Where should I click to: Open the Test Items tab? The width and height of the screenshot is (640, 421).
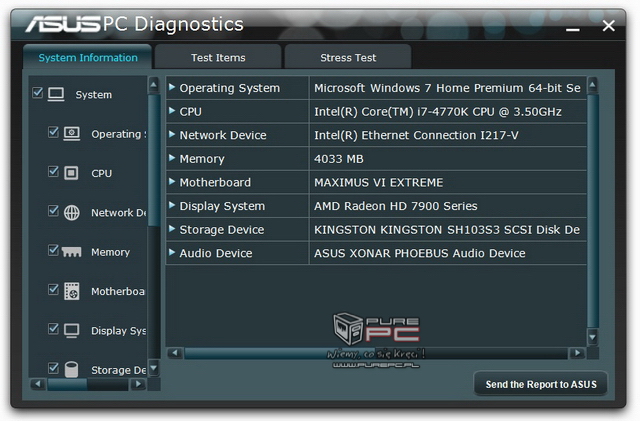pos(218,57)
